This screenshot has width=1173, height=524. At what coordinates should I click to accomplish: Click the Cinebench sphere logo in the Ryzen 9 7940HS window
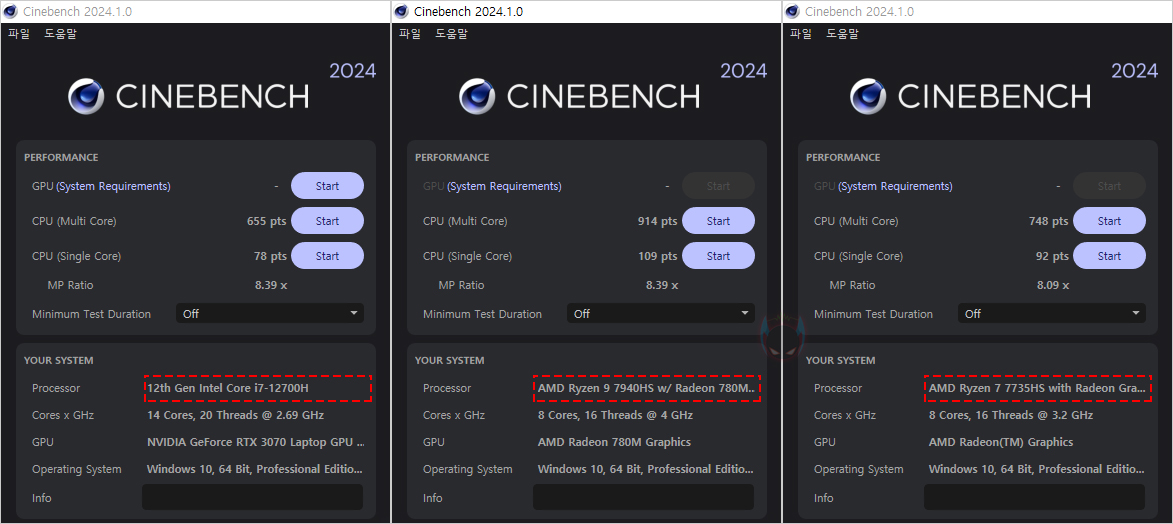tap(477, 96)
